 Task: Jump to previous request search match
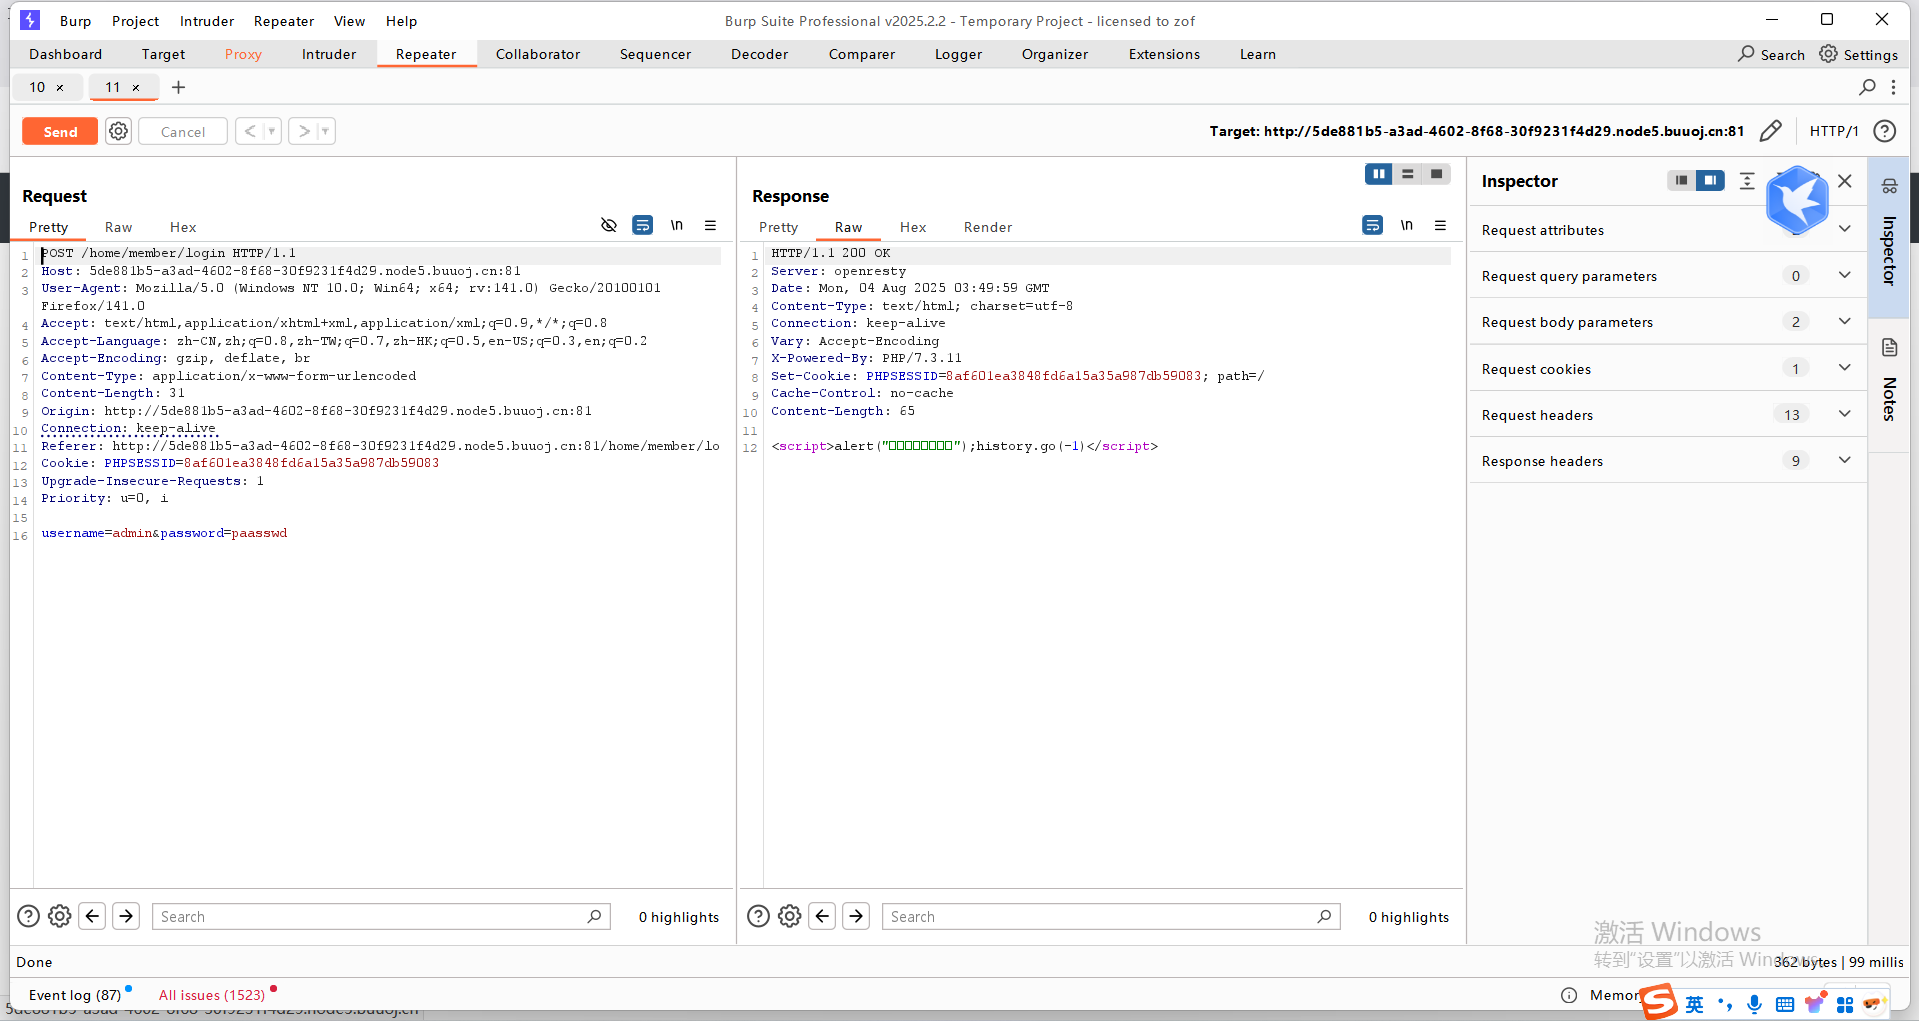tap(93, 916)
